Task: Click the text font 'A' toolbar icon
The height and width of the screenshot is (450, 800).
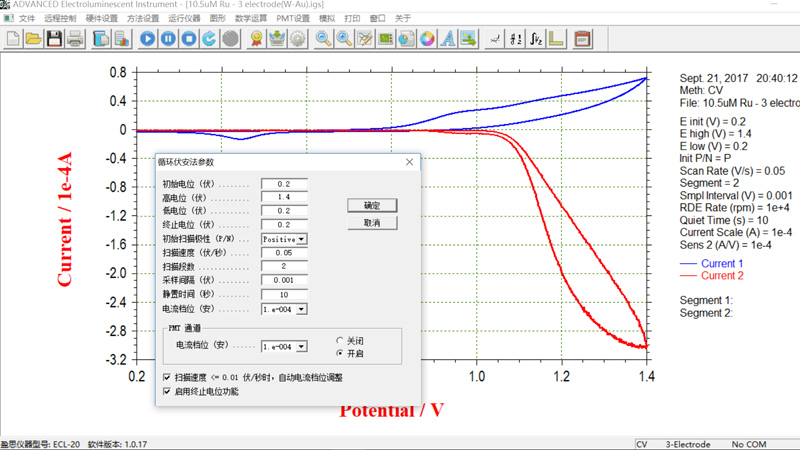Action: coord(448,39)
